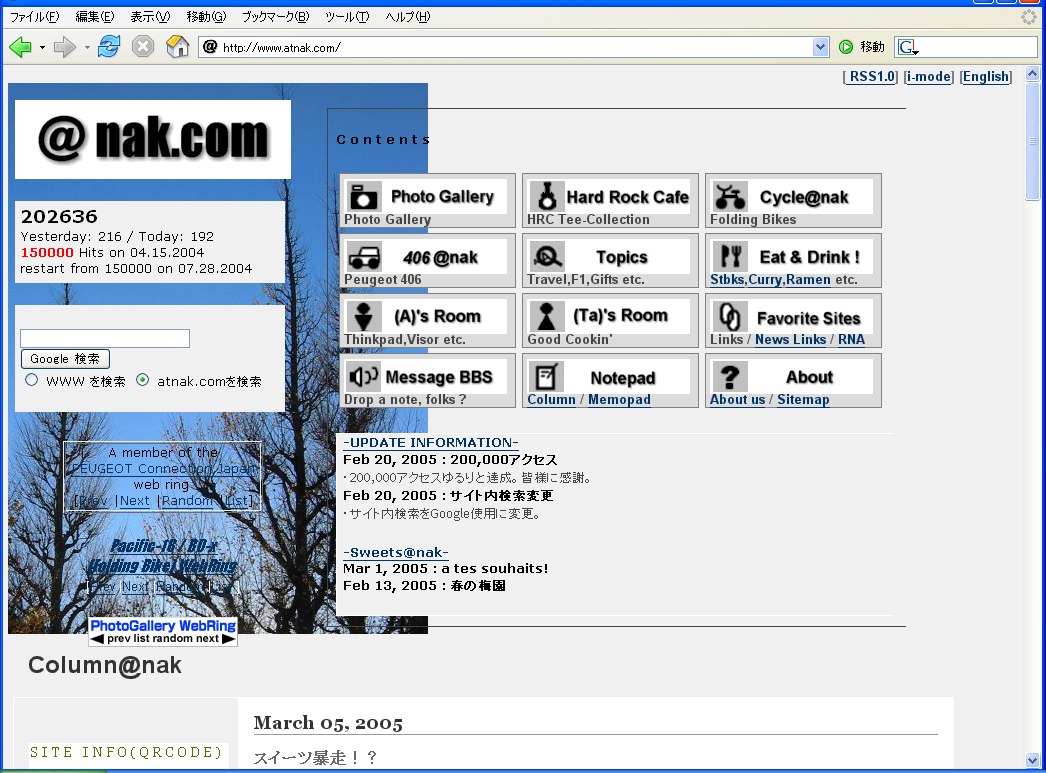Click the scrollbar up arrow
The image size is (1046, 773).
(1032, 73)
